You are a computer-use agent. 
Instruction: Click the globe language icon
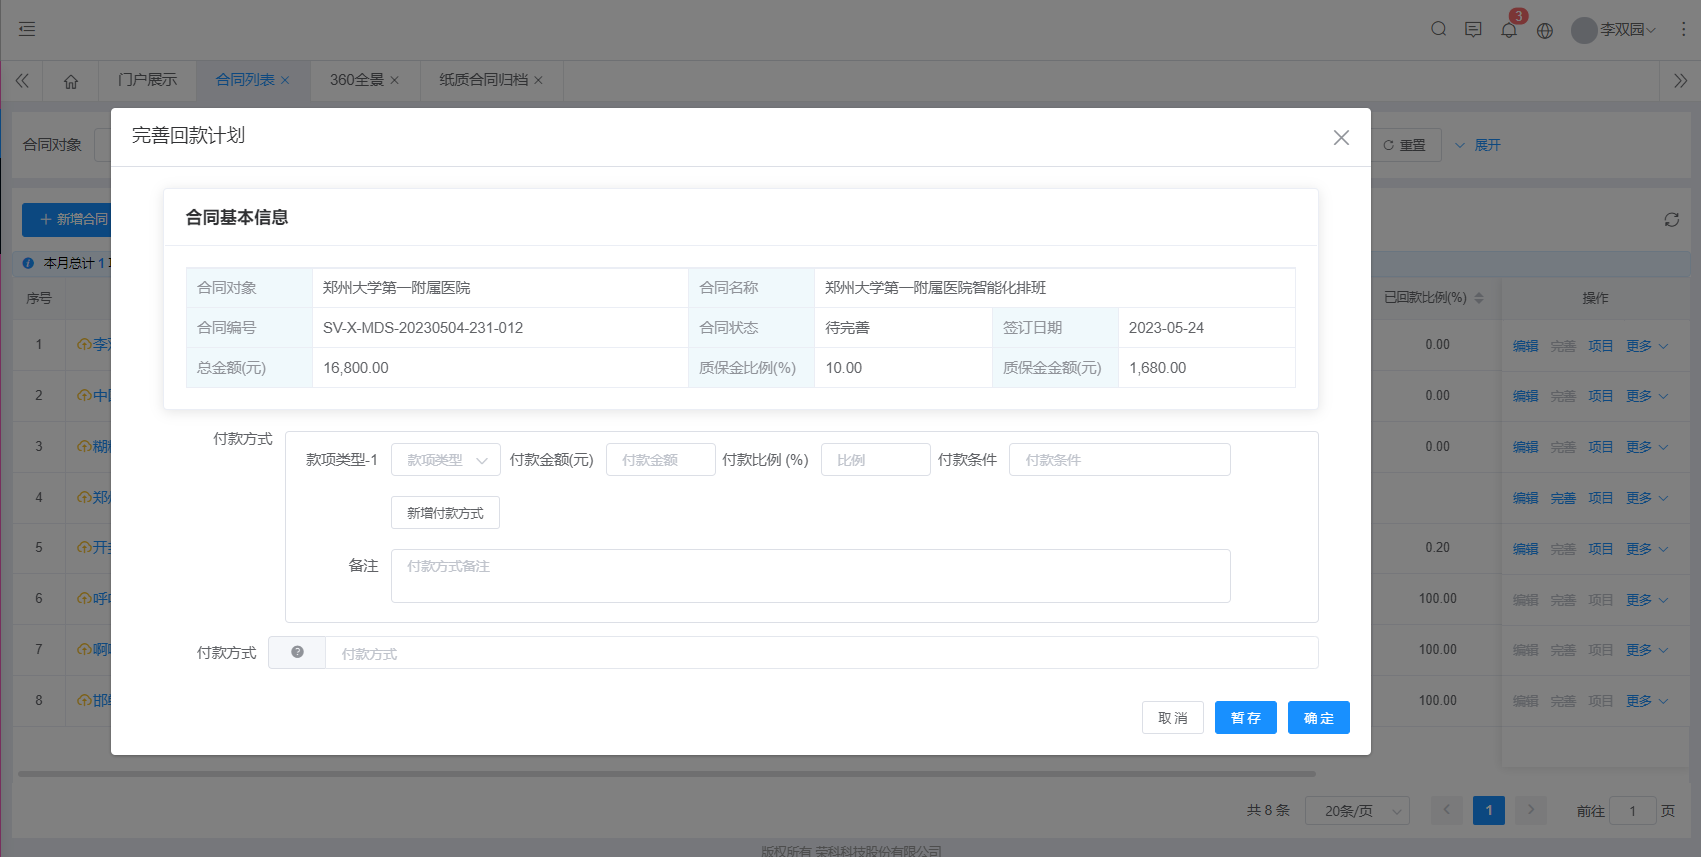tap(1545, 30)
